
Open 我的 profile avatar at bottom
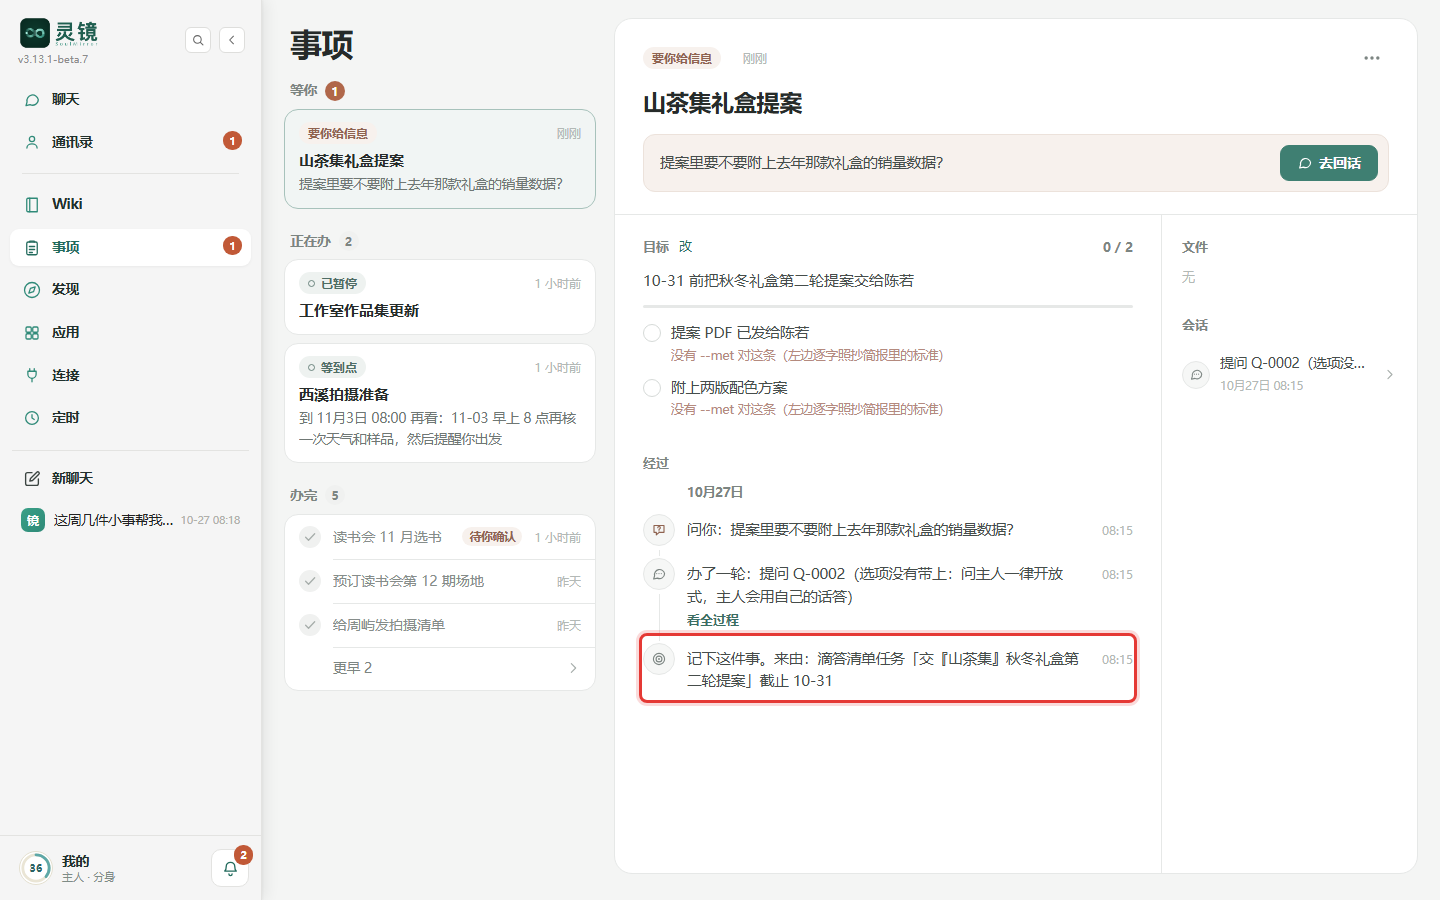(36, 868)
